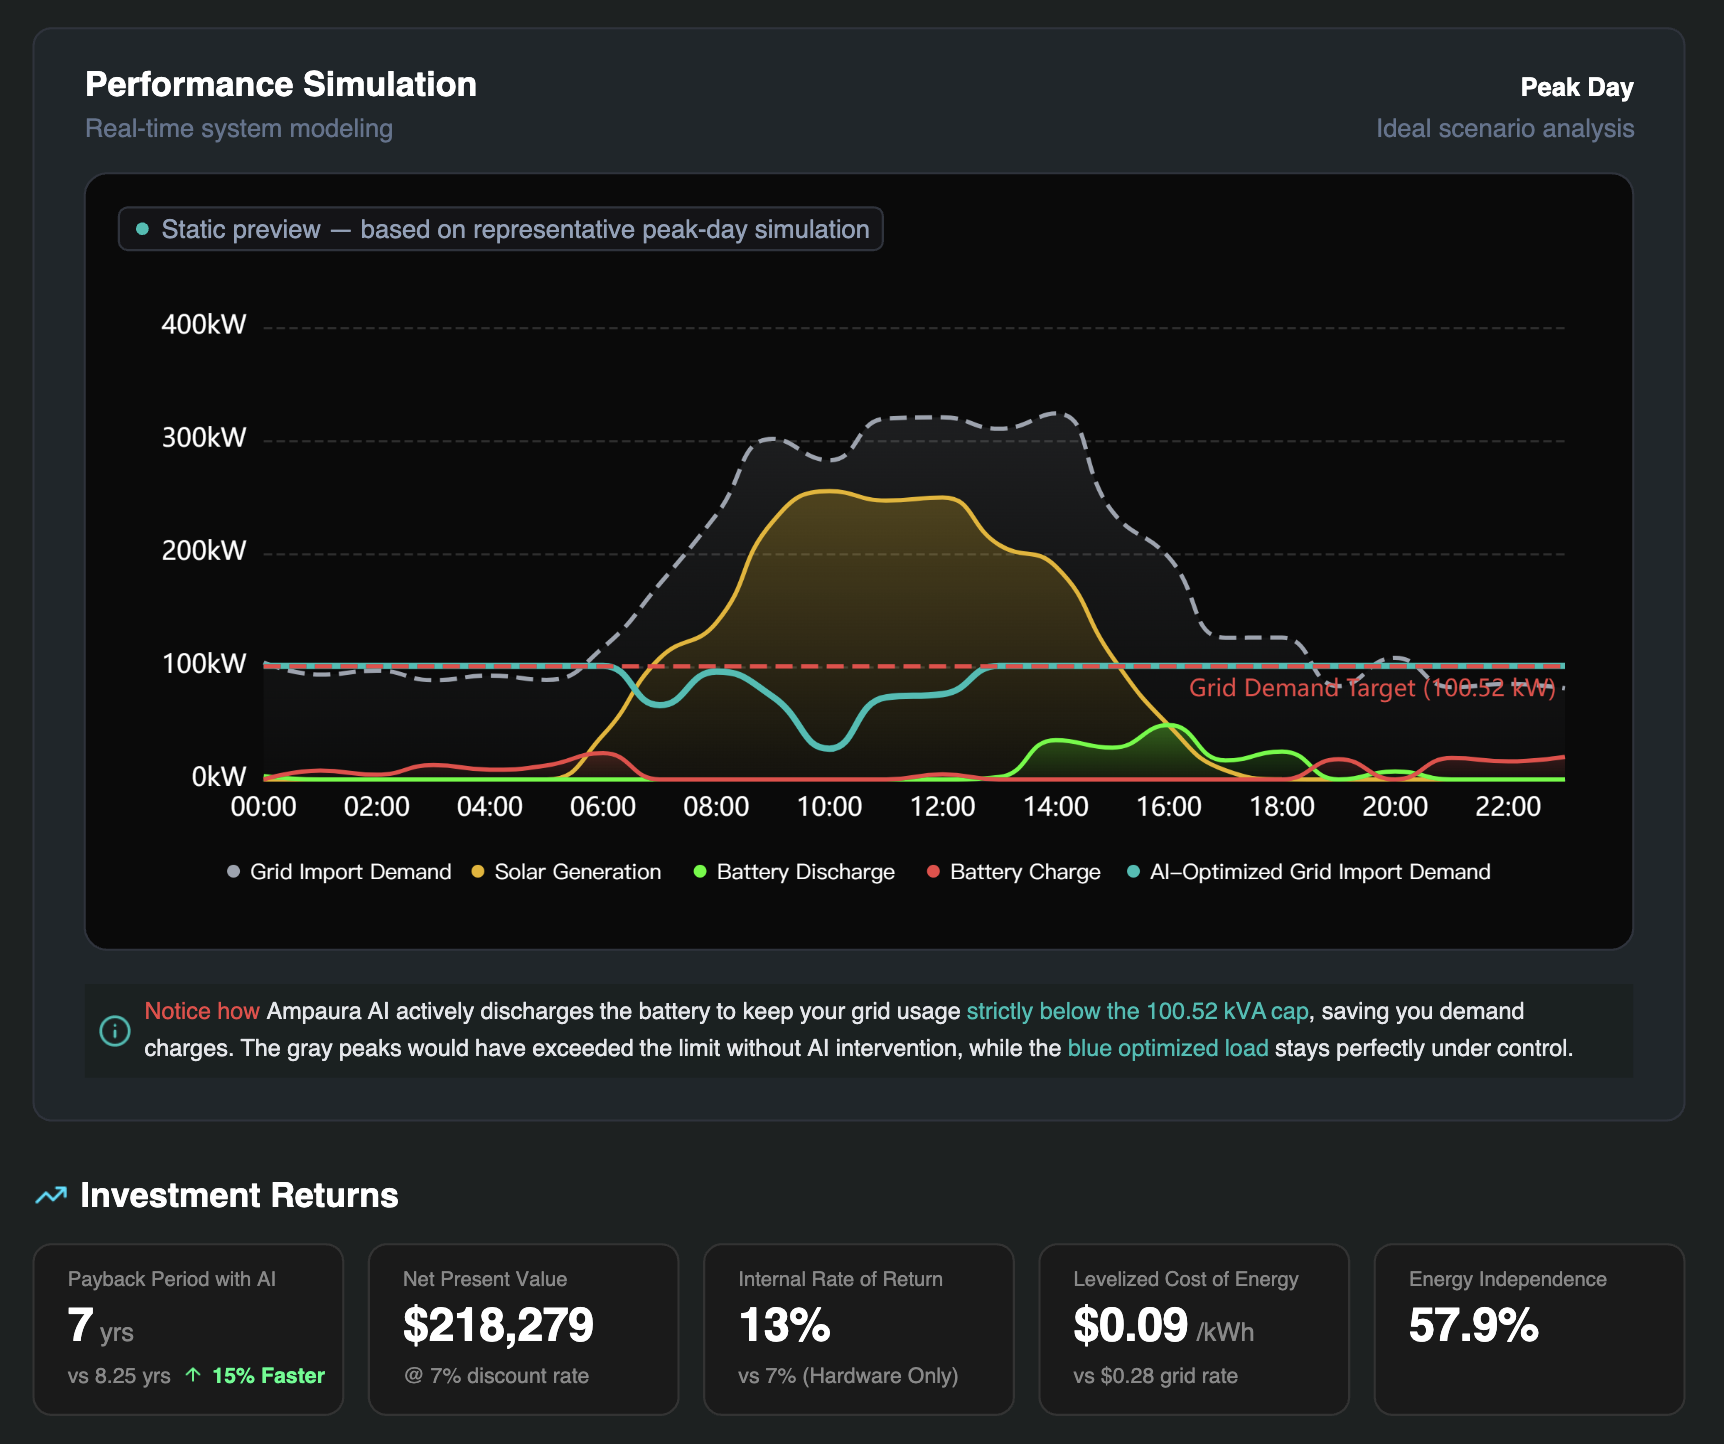This screenshot has width=1724, height=1444.
Task: Open the Energy Independence card
Action: (x=1529, y=1329)
